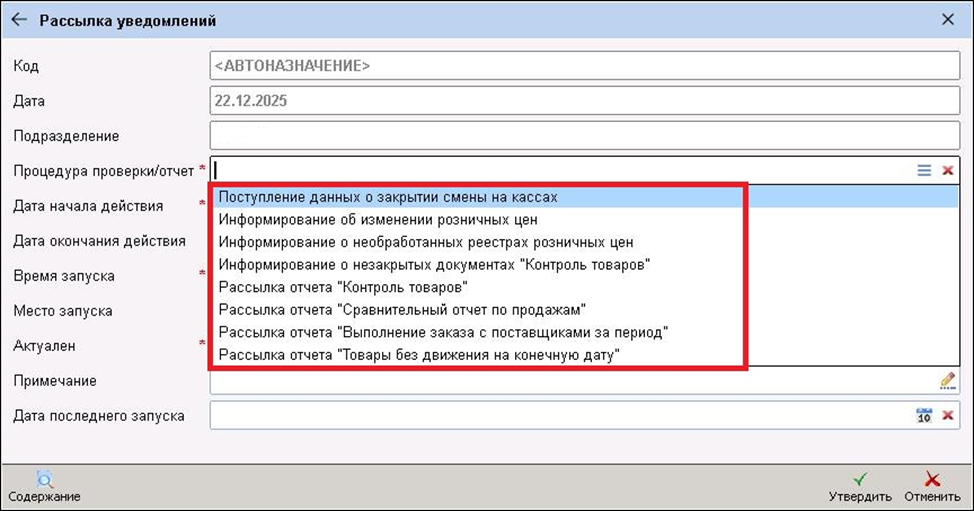Image resolution: width=974 pixels, height=511 pixels.
Task: Open list icon in Процедура проверки/отчет field
Action: (x=924, y=171)
